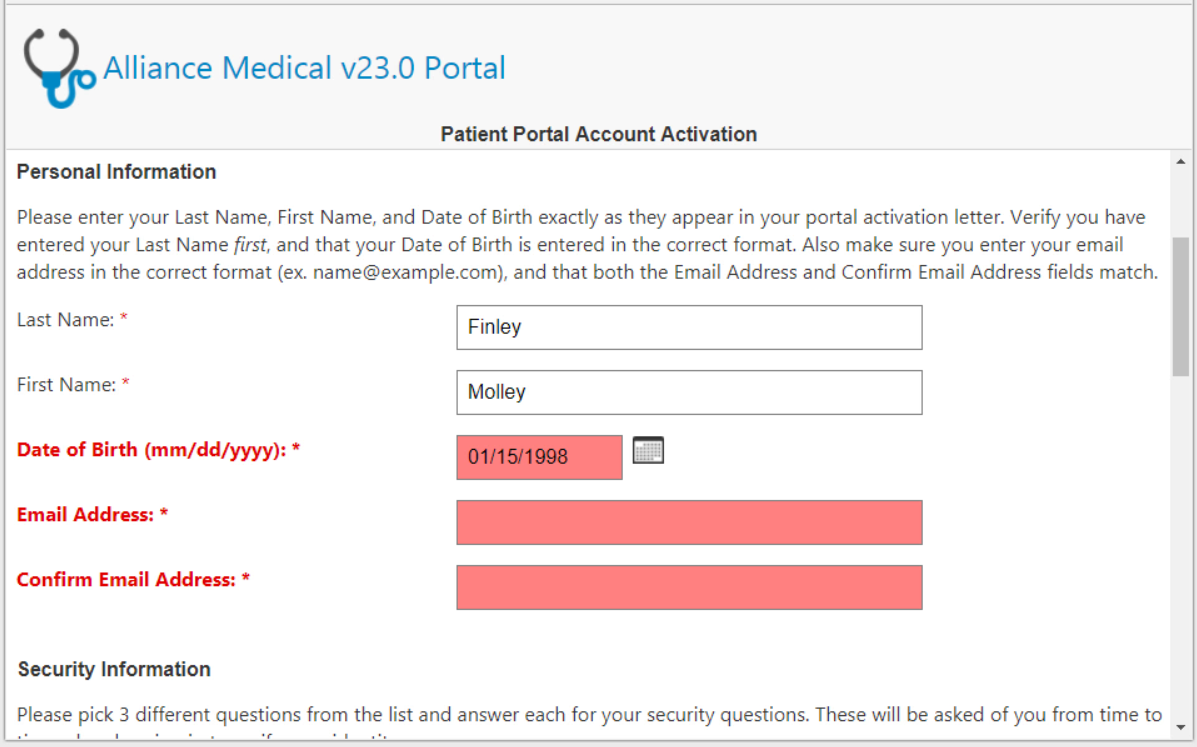Click the scrollbar down arrow
Viewport: 1197px width, 747px height.
coord(1180,728)
